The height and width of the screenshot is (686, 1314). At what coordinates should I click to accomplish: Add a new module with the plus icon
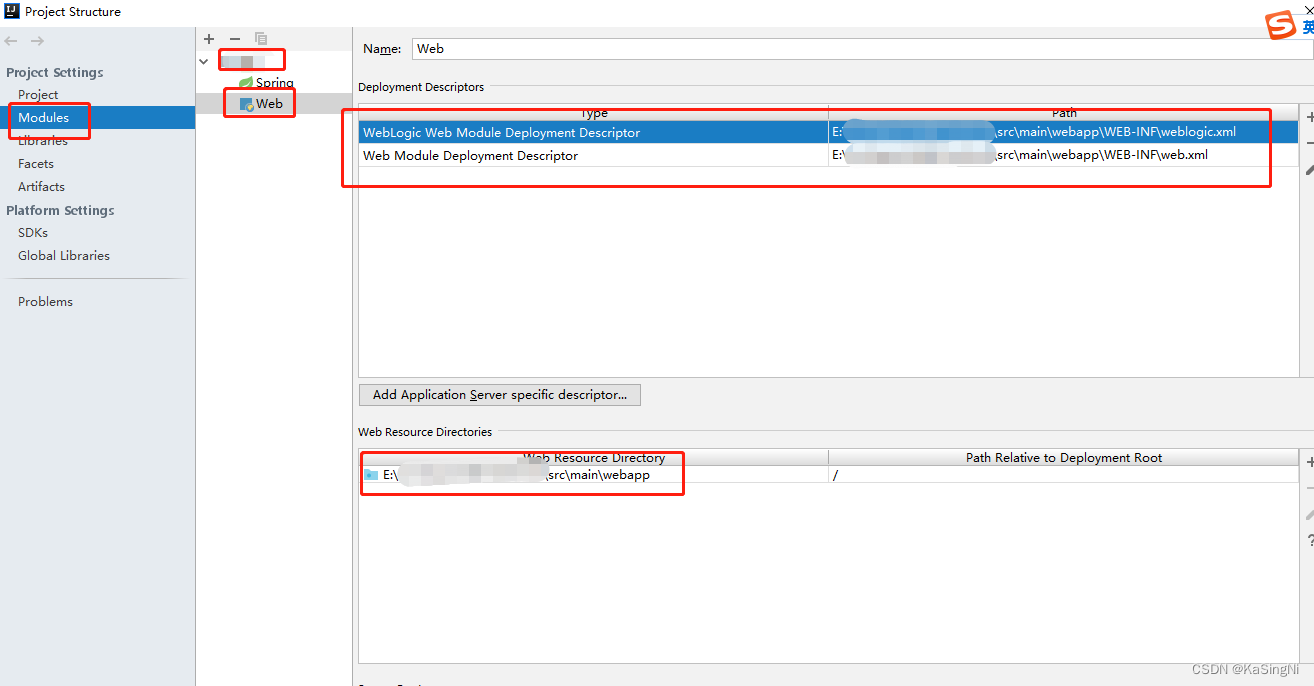tap(208, 39)
